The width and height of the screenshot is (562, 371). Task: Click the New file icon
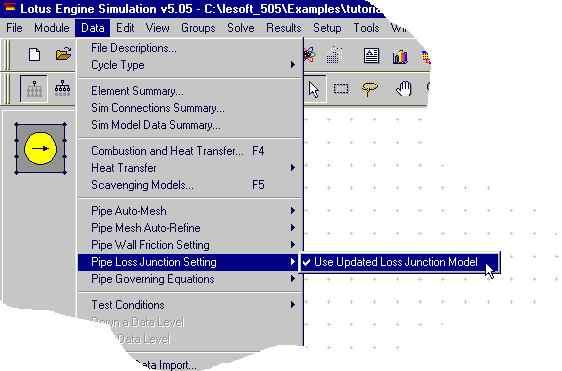(x=34, y=55)
